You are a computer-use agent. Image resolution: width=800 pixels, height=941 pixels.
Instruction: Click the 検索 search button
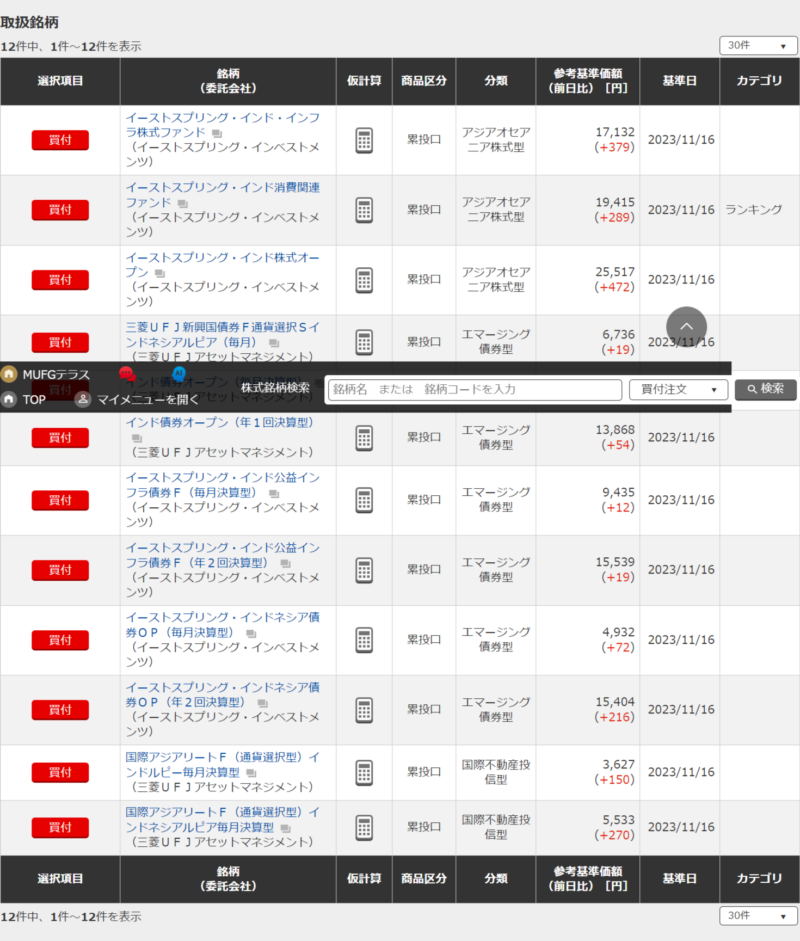[x=766, y=389]
